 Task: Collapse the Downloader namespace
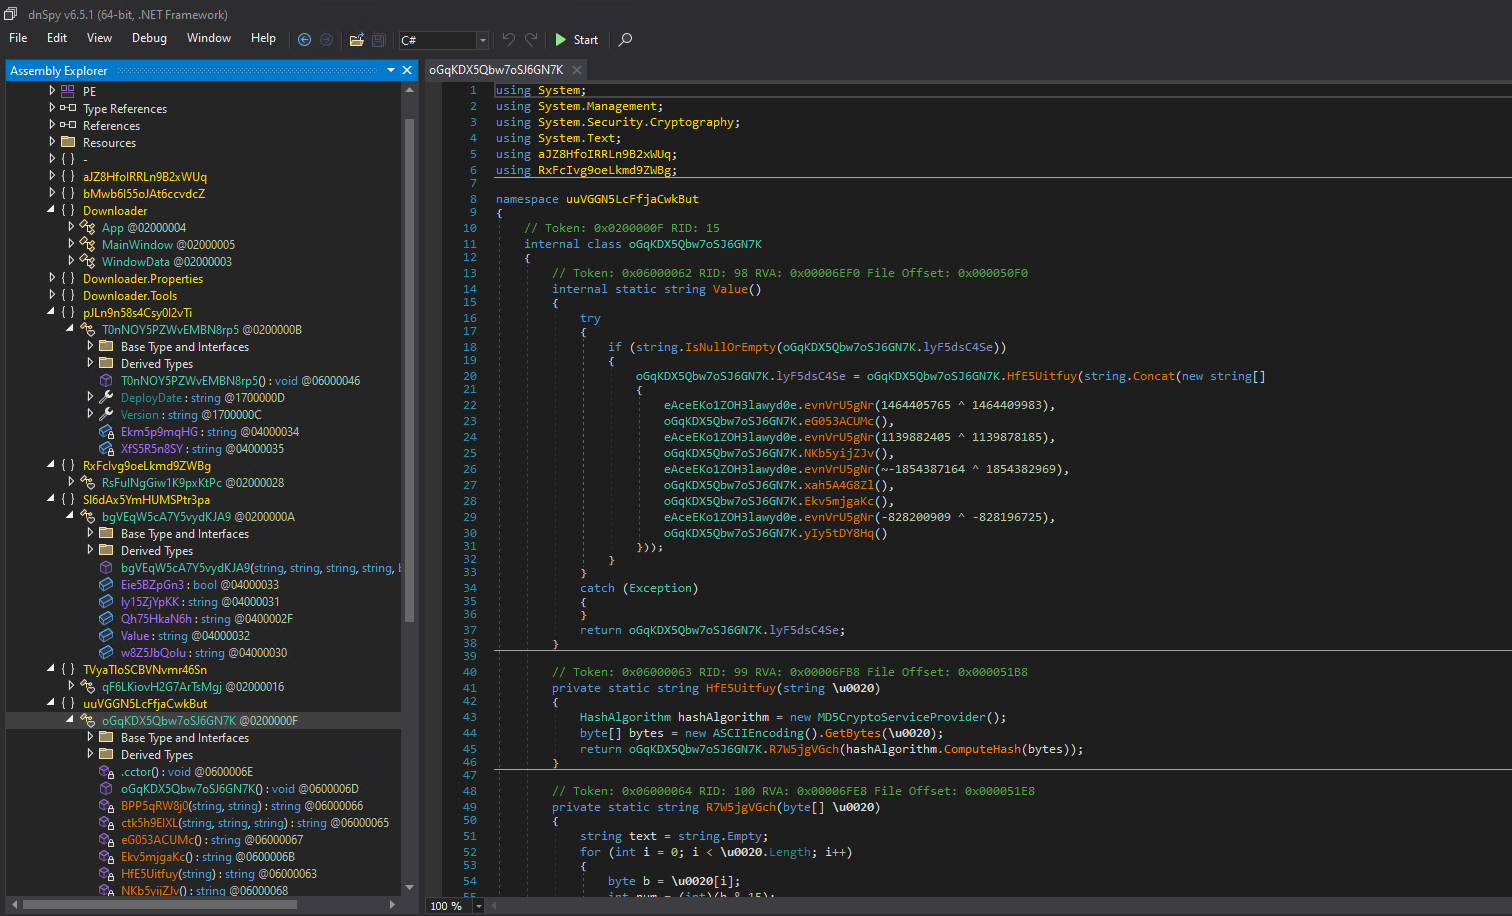pyautogui.click(x=52, y=210)
